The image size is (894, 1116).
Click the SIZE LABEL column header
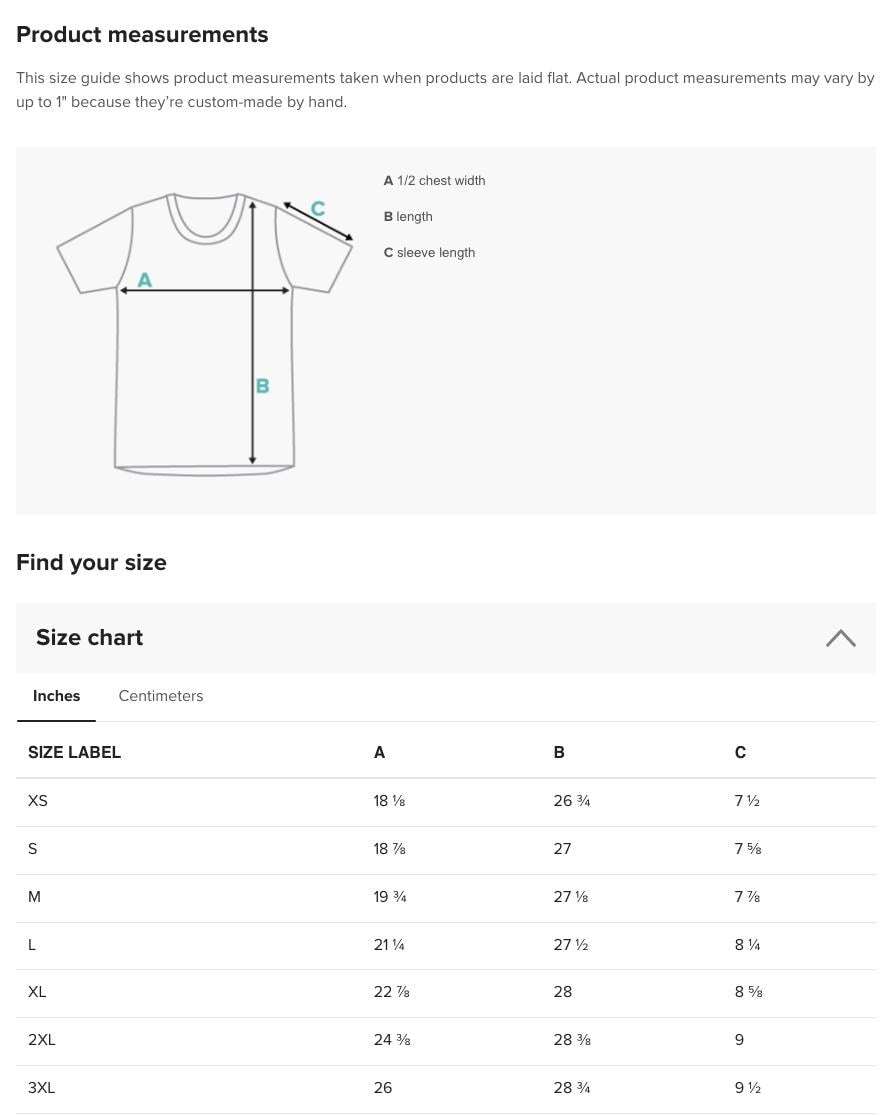(x=74, y=752)
